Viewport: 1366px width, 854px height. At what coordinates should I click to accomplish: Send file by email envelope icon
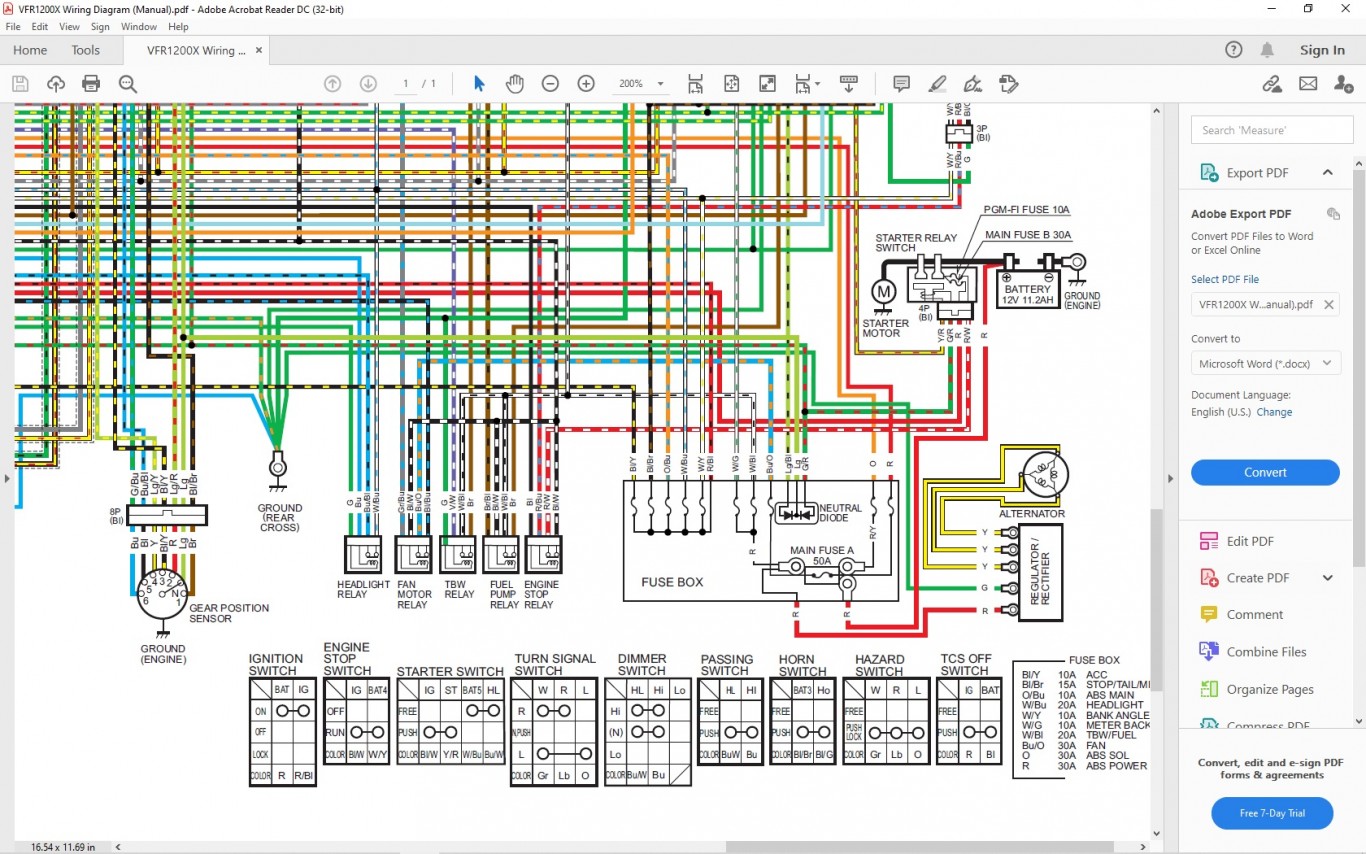click(1308, 84)
